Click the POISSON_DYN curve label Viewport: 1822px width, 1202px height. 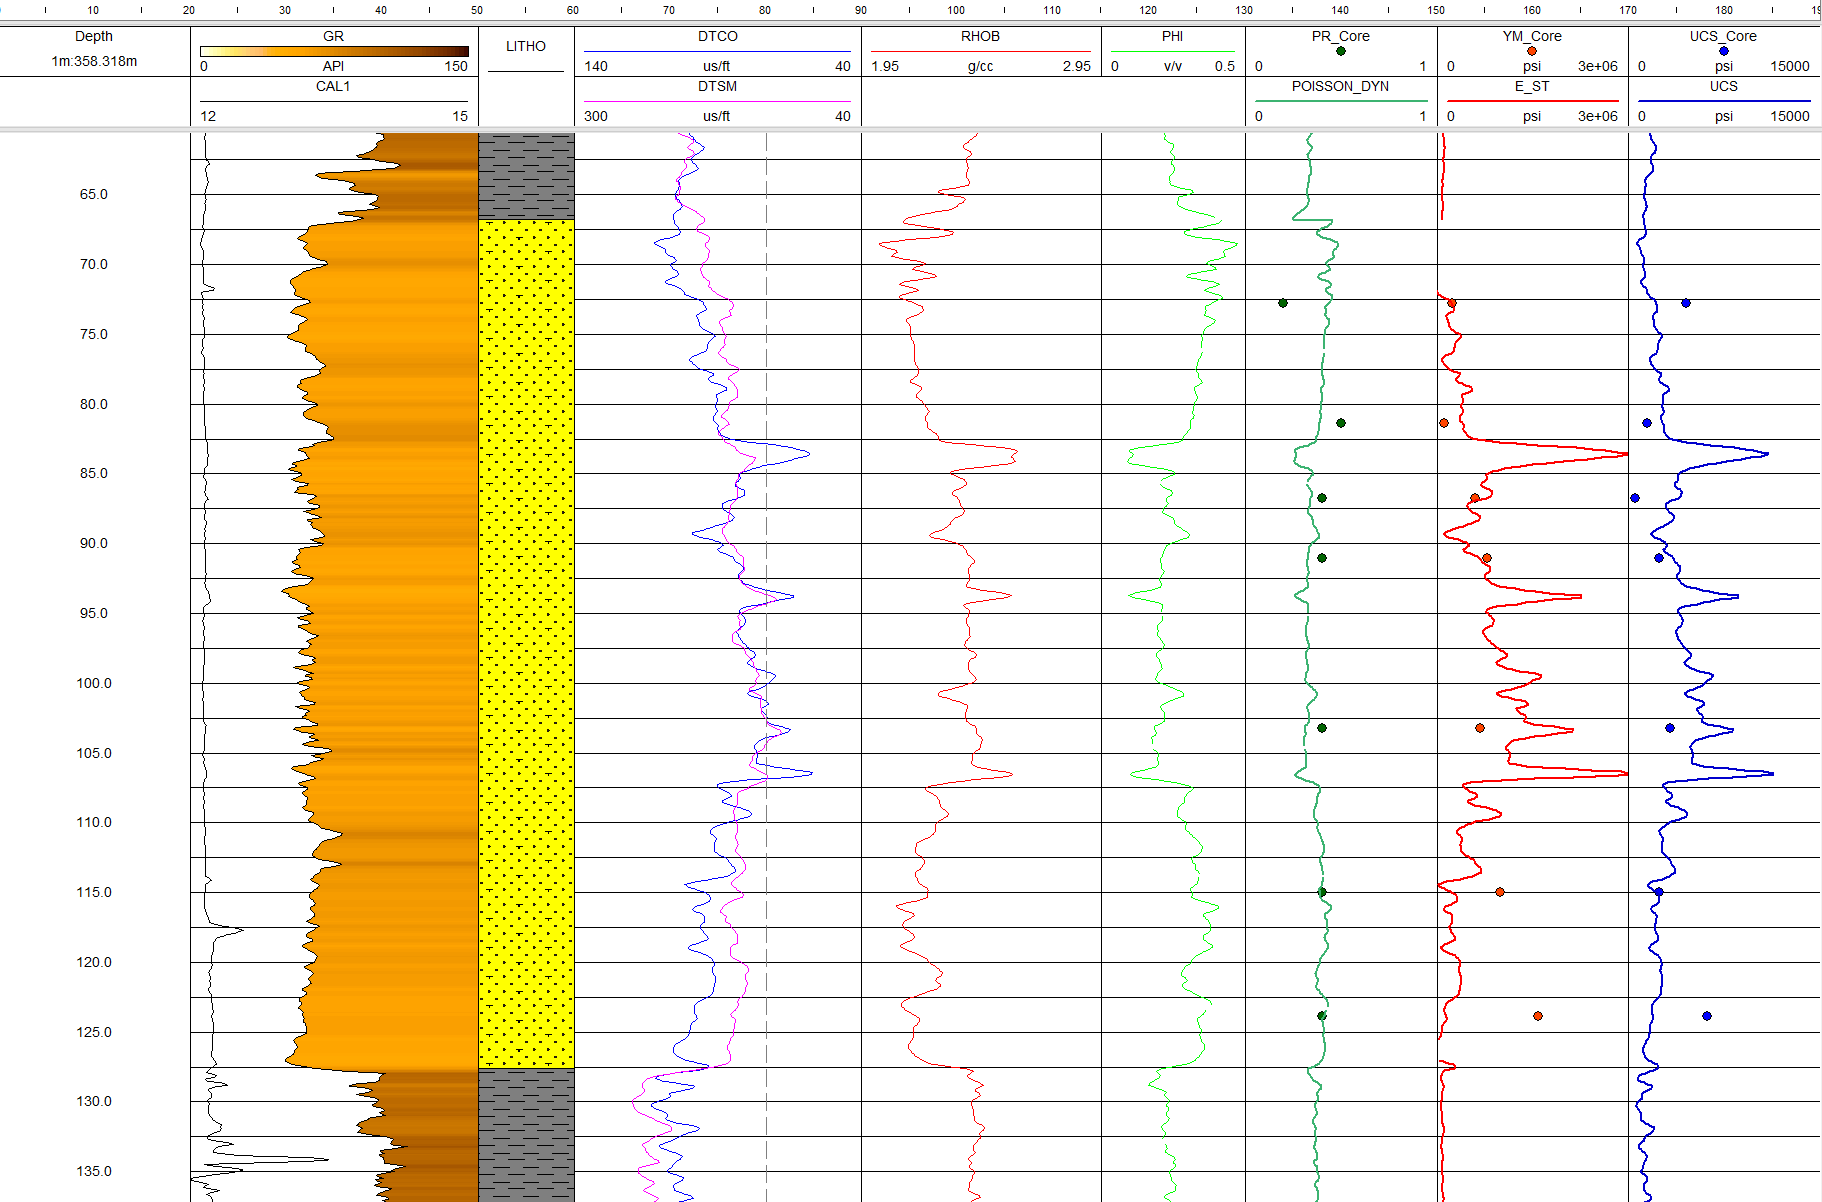point(1340,86)
